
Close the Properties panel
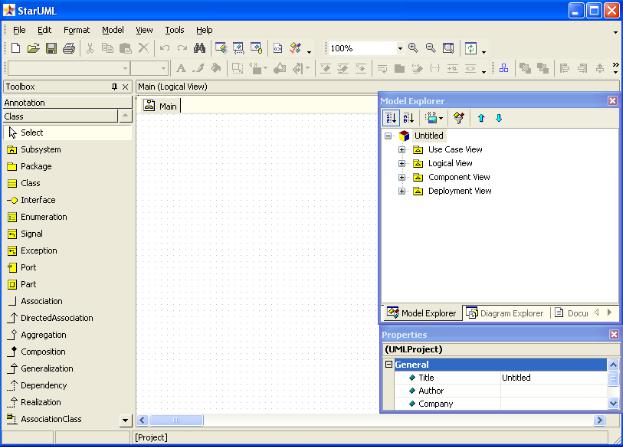pos(614,335)
